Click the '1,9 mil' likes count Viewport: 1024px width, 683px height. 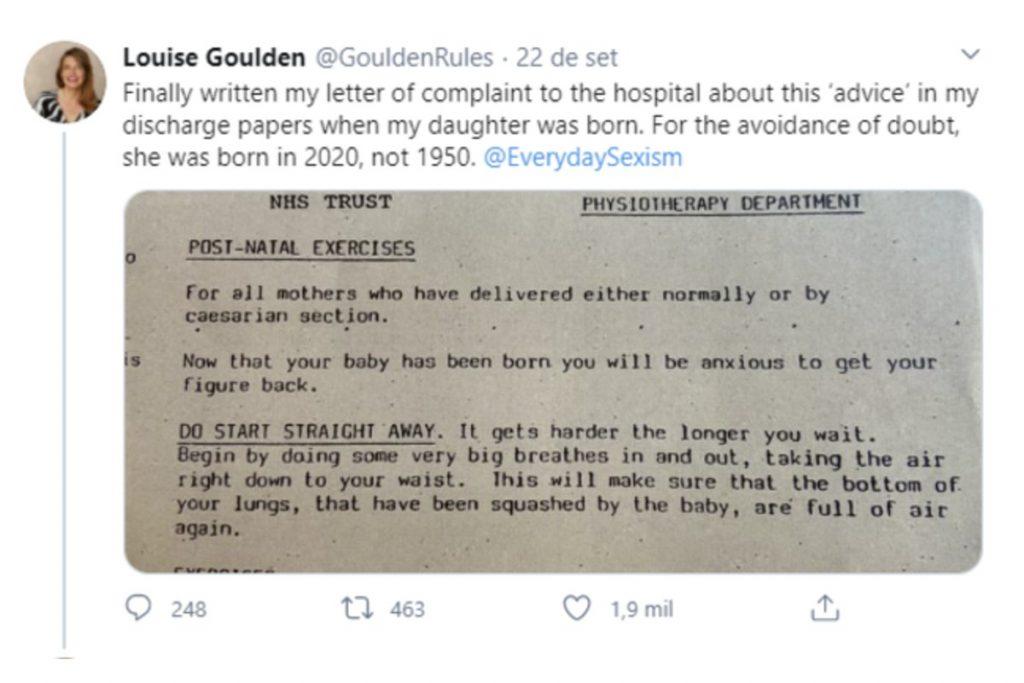641,609
